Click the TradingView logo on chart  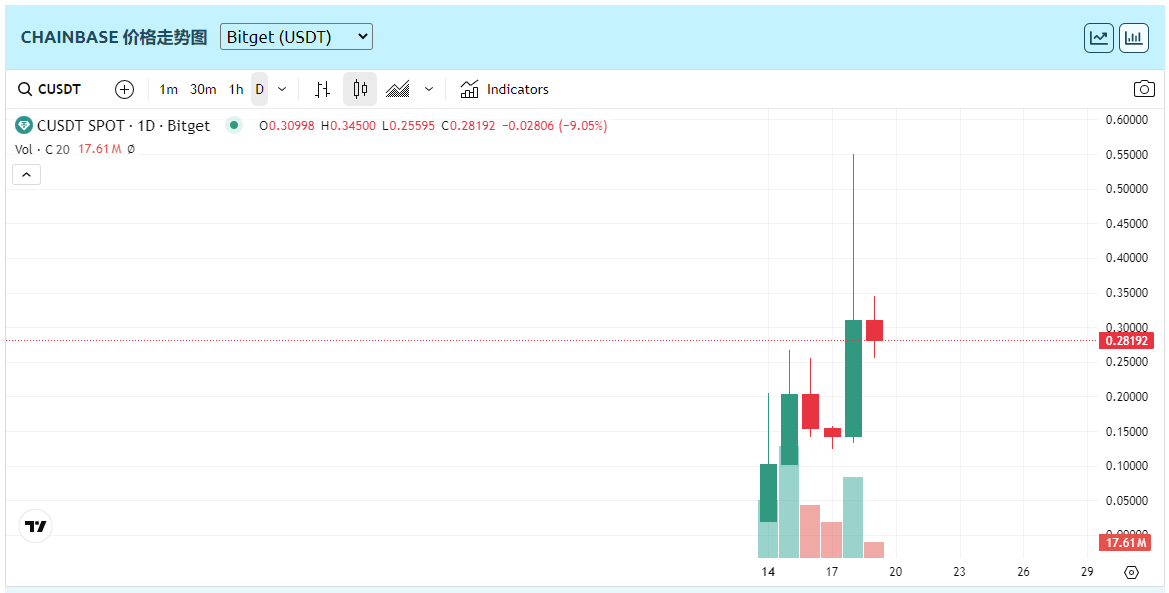coord(36,526)
